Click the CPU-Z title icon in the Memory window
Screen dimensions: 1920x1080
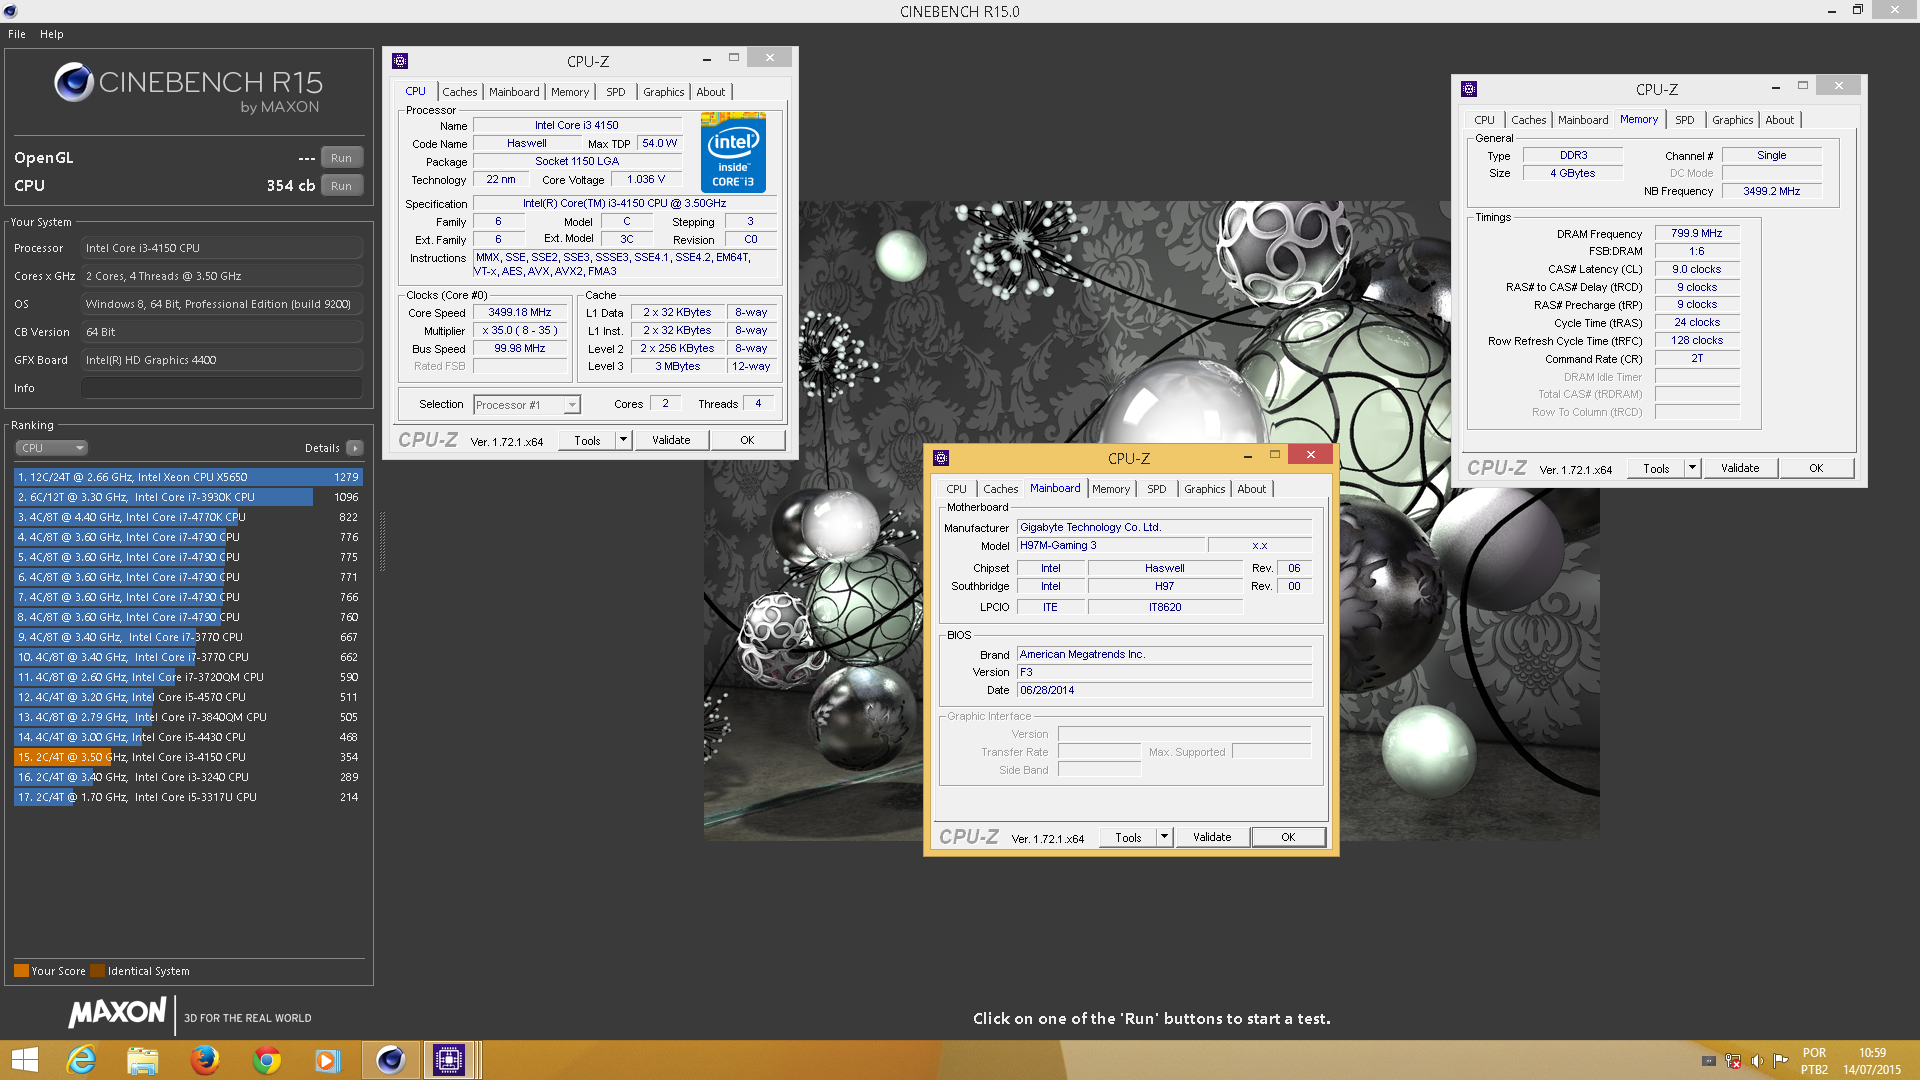pyautogui.click(x=1469, y=89)
